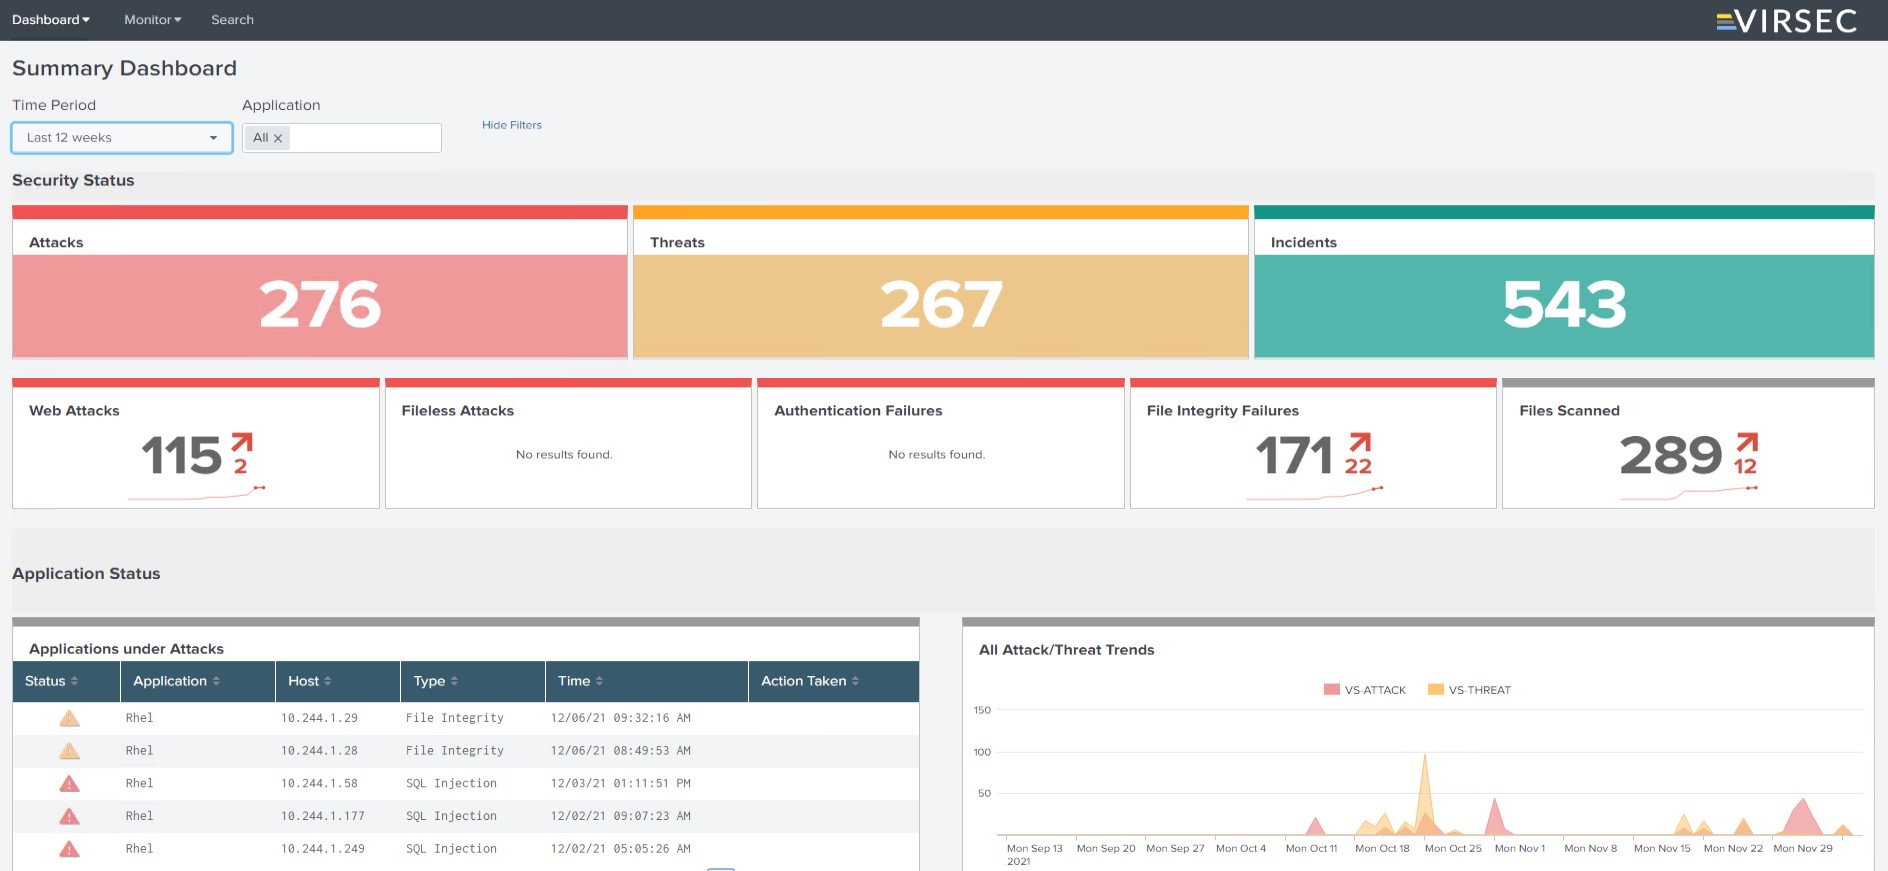Viewport: 1888px width, 871px height.
Task: Click the 12/06/21 09:32:16 AM timestamp
Action: tap(620, 718)
